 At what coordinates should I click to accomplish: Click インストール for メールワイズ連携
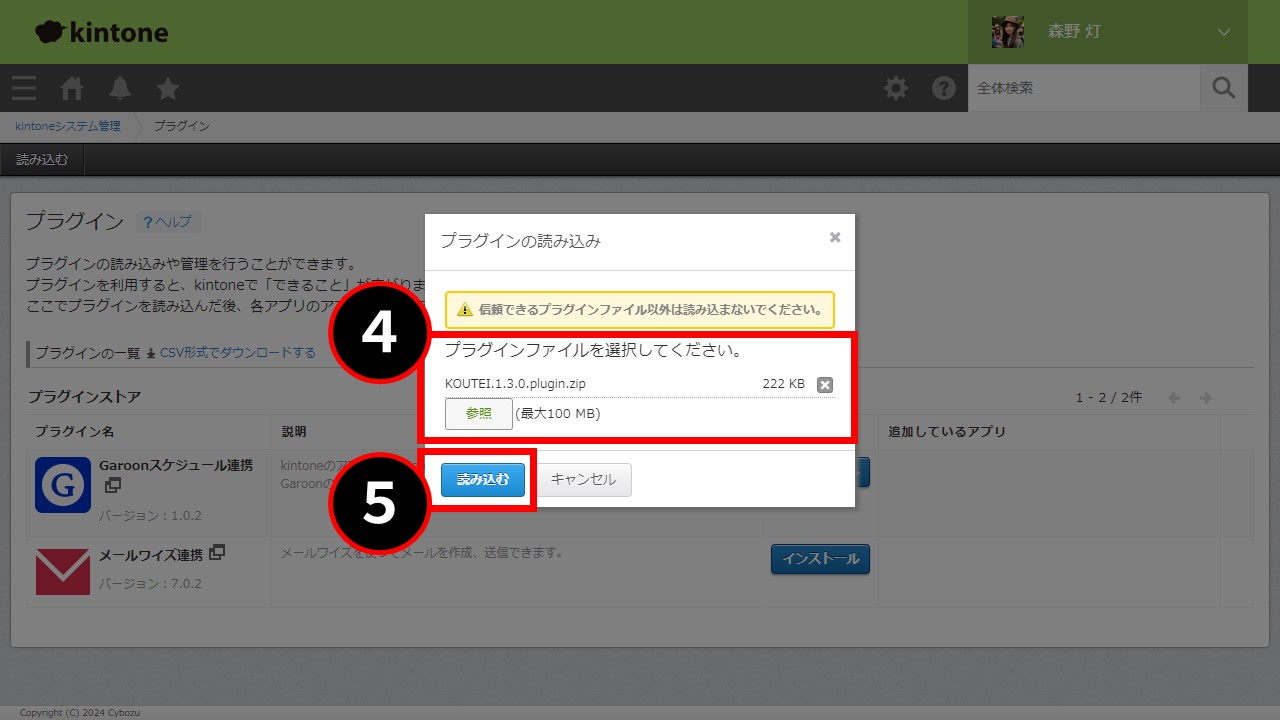point(820,559)
